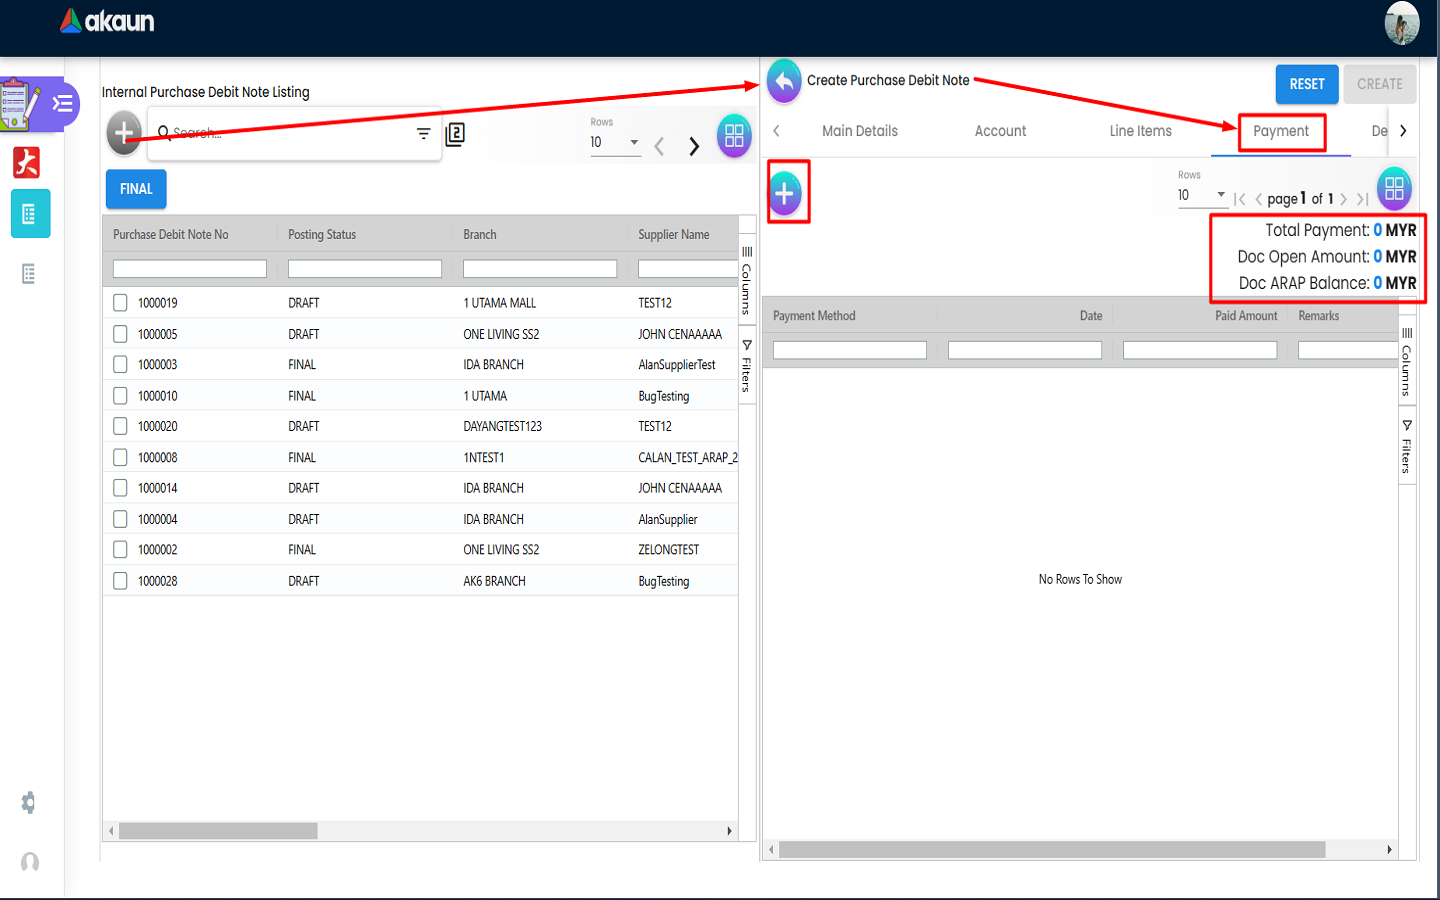
Task: Click the settings gear in the left sidebar
Action: 29,802
